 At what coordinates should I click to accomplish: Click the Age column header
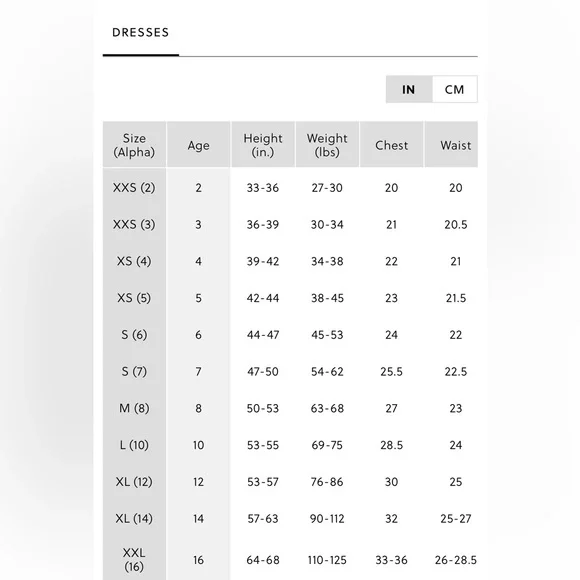tap(198, 145)
